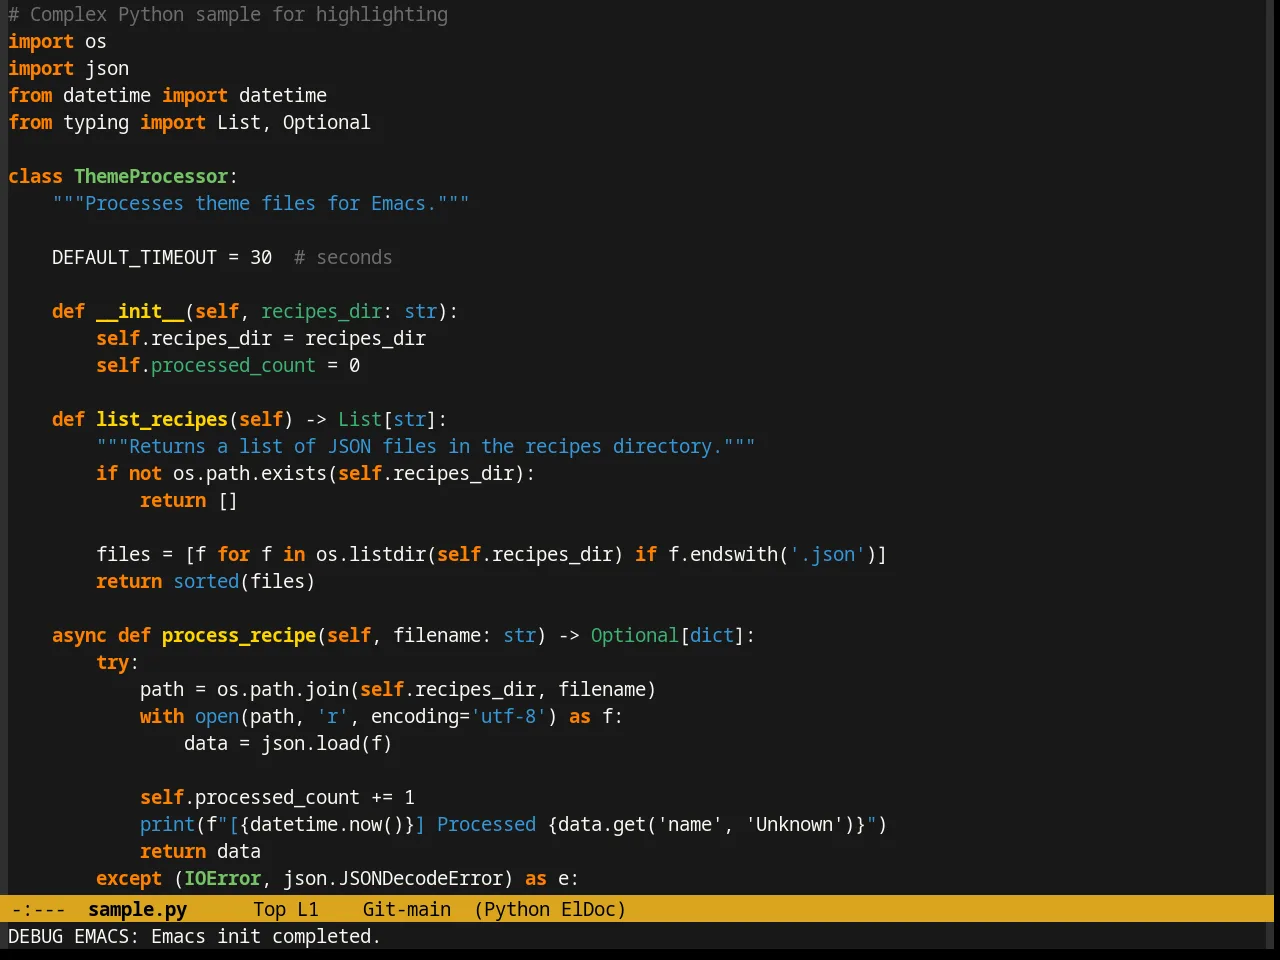Click the 'try:' keyword line
1280x960 pixels.
(118, 662)
